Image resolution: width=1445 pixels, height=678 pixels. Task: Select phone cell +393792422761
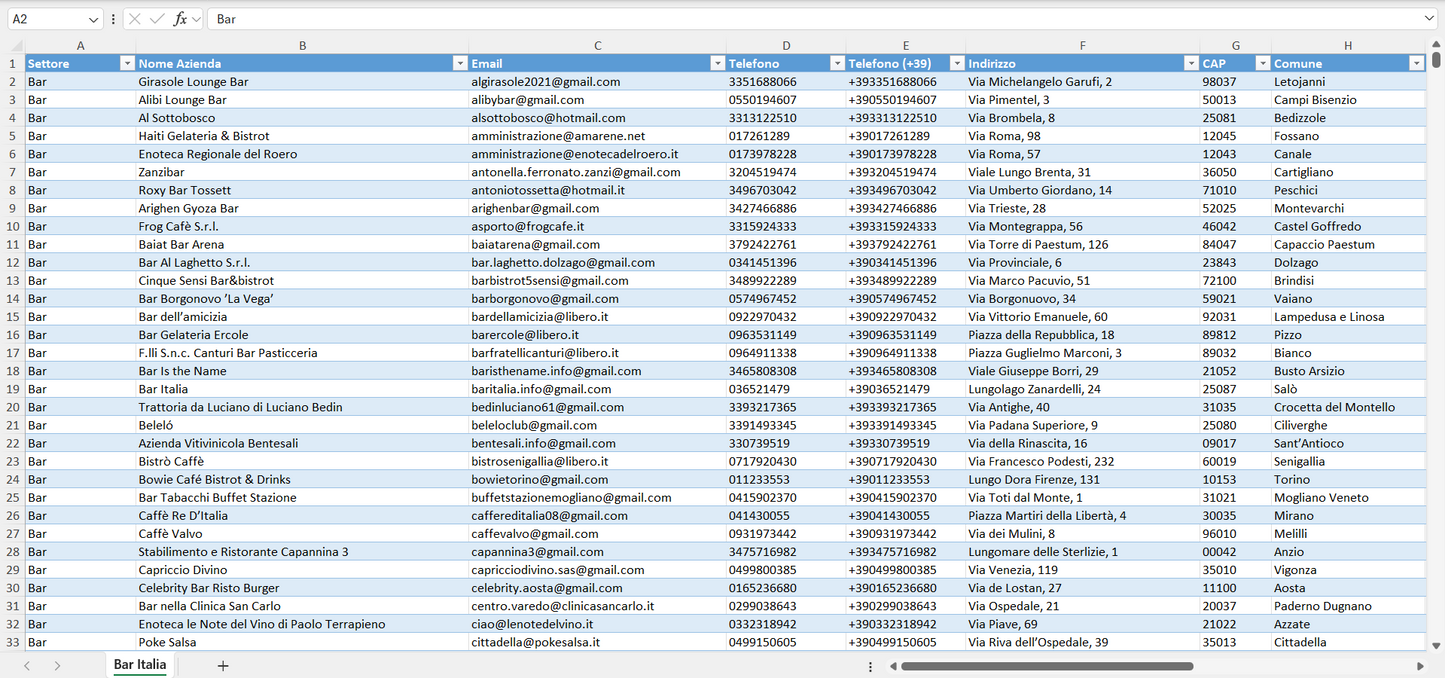pos(906,244)
